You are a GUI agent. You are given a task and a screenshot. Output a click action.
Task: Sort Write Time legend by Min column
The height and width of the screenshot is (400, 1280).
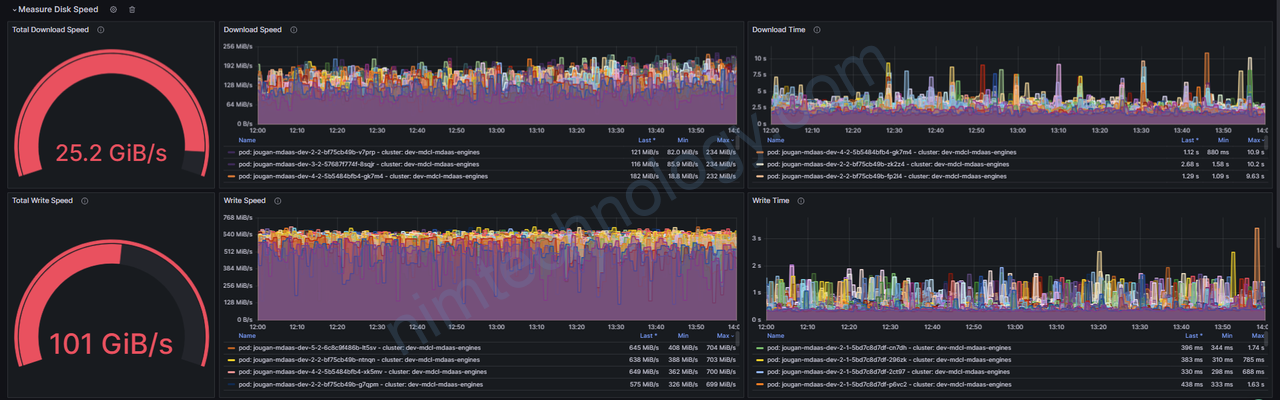click(x=1222, y=336)
